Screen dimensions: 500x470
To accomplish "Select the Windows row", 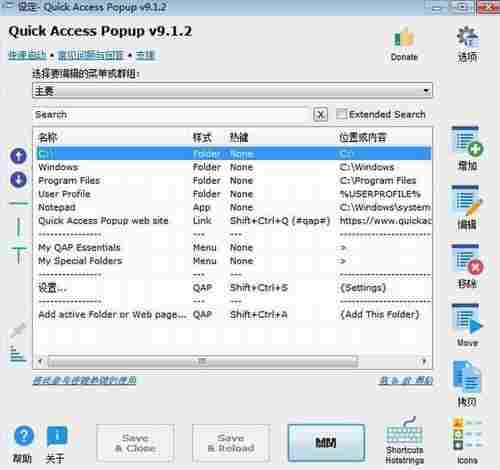I will [234, 167].
